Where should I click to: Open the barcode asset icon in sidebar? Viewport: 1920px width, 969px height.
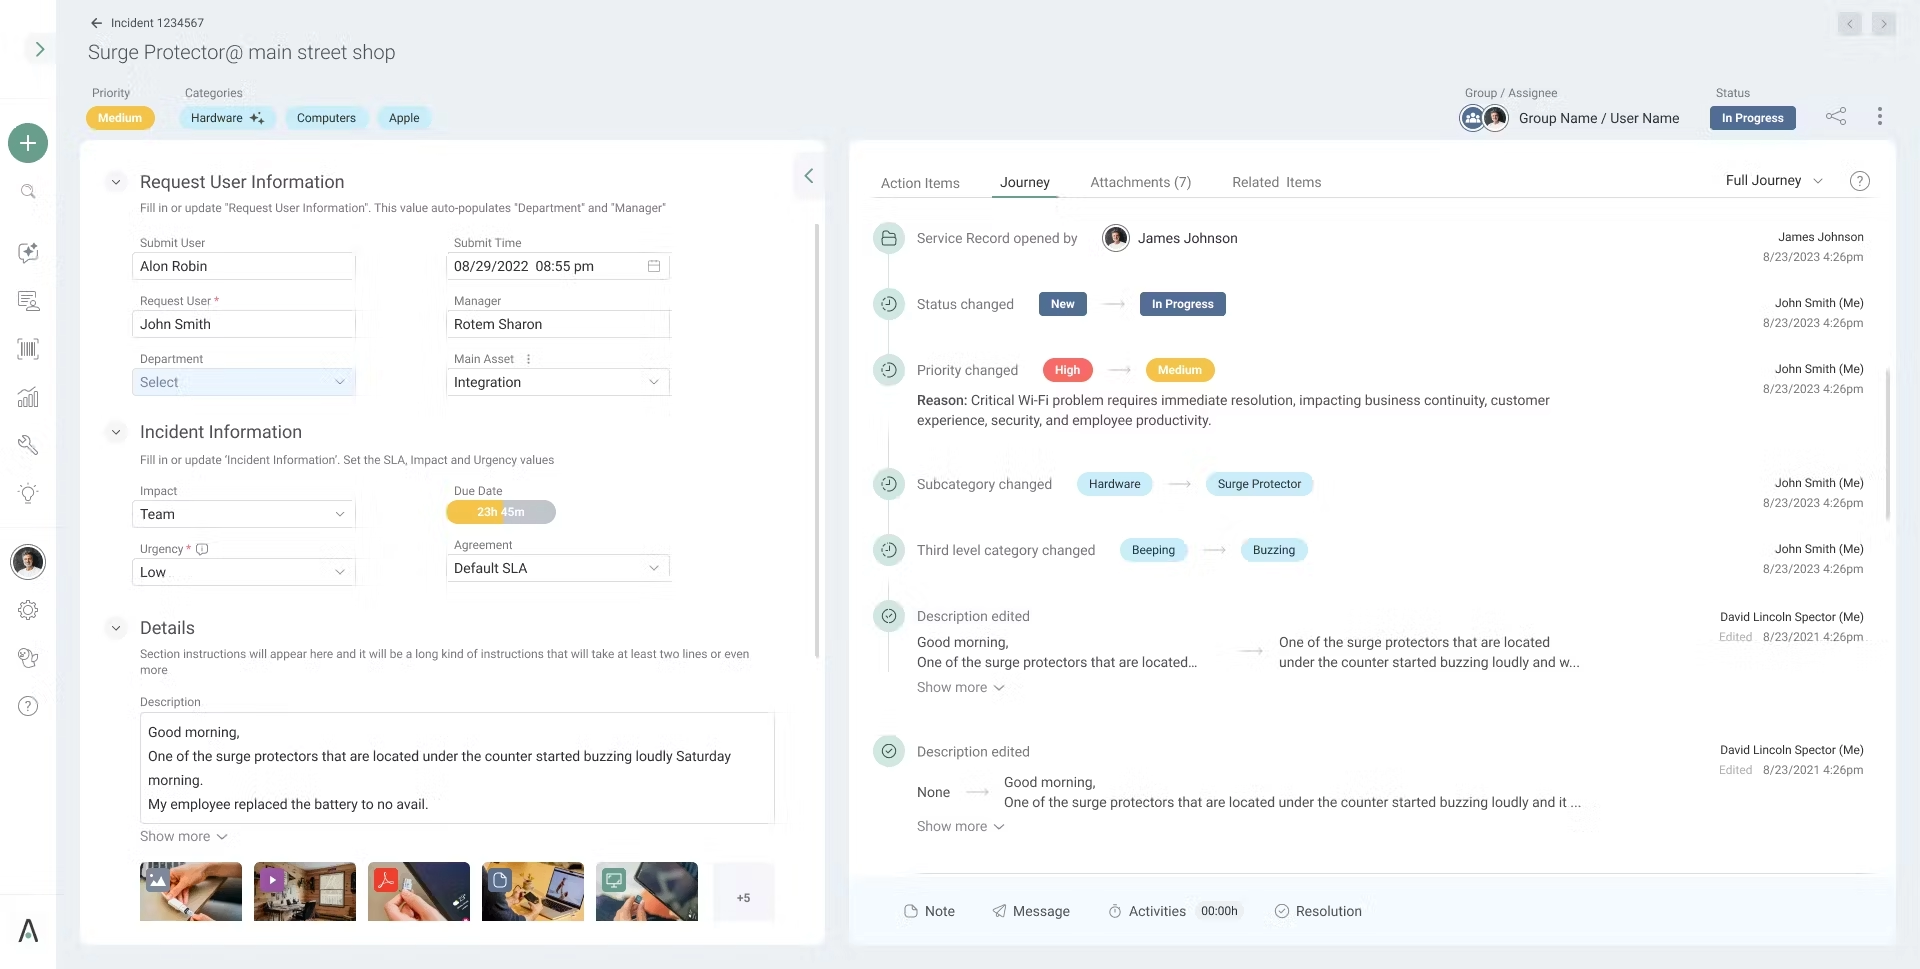[28, 349]
